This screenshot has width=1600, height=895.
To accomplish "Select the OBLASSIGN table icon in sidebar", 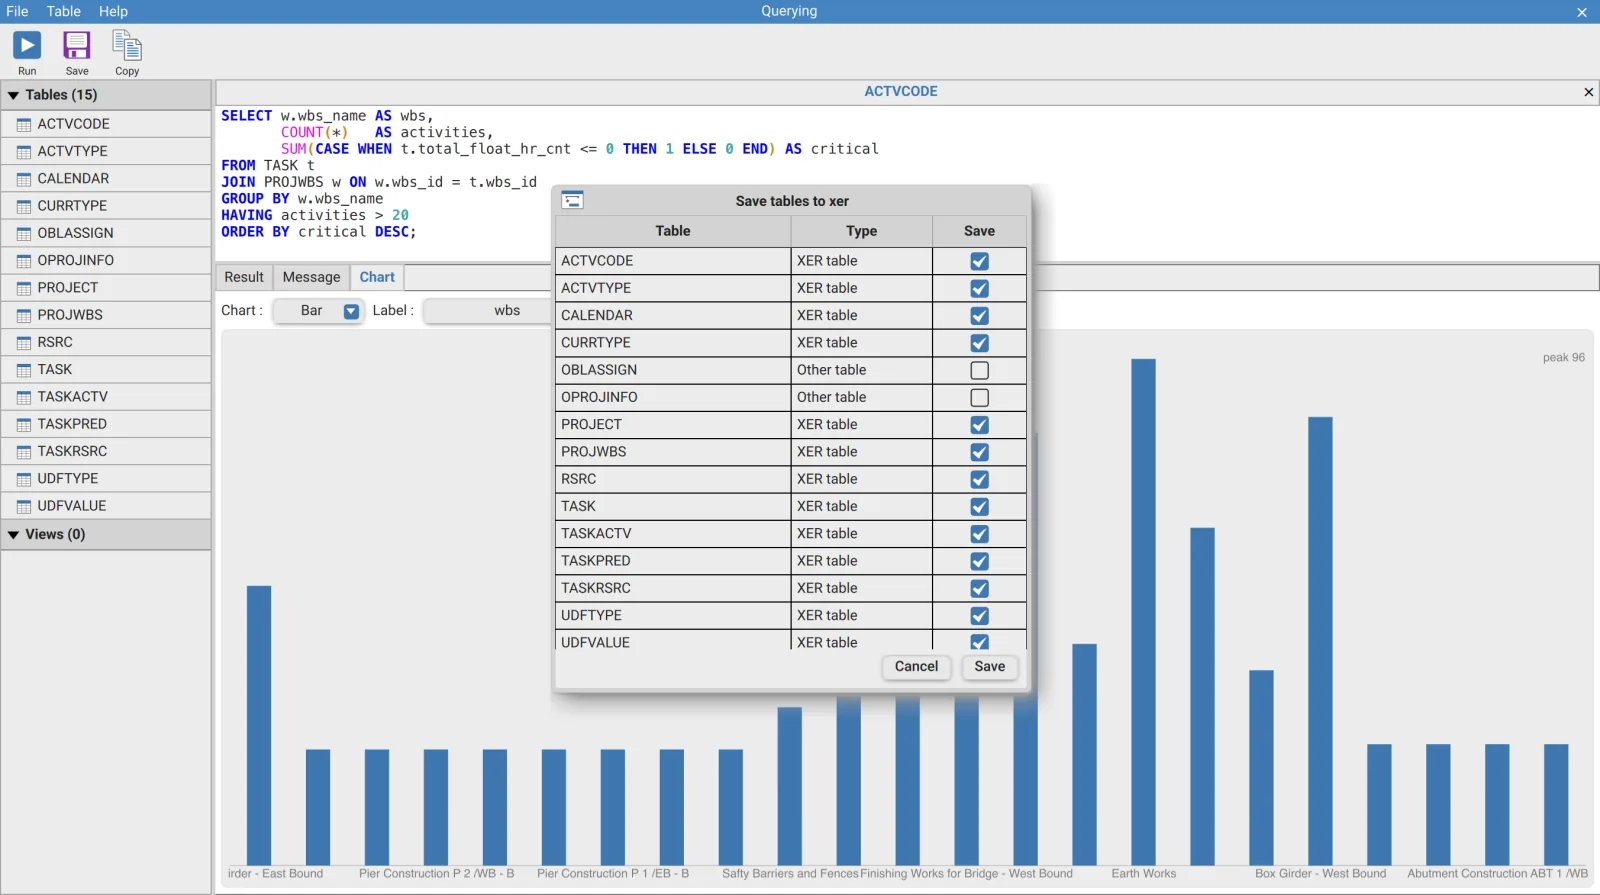I will pos(24,234).
